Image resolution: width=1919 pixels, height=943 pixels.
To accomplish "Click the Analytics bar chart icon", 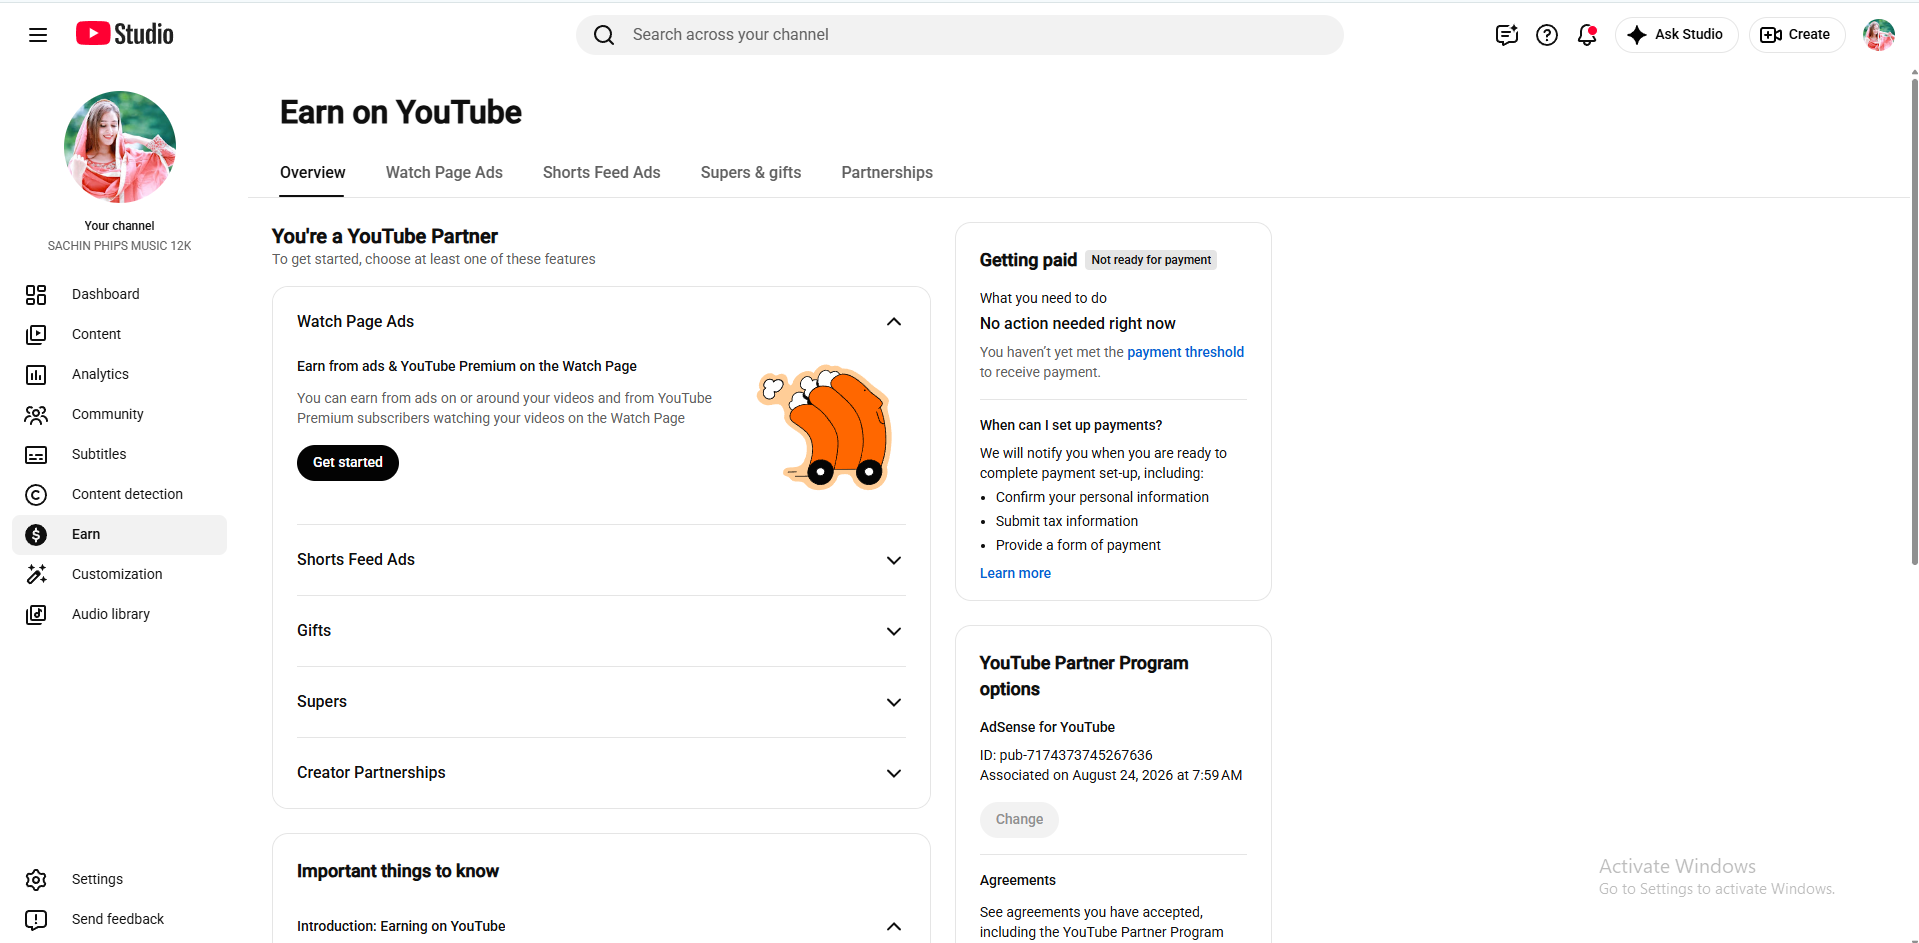I will click(36, 374).
